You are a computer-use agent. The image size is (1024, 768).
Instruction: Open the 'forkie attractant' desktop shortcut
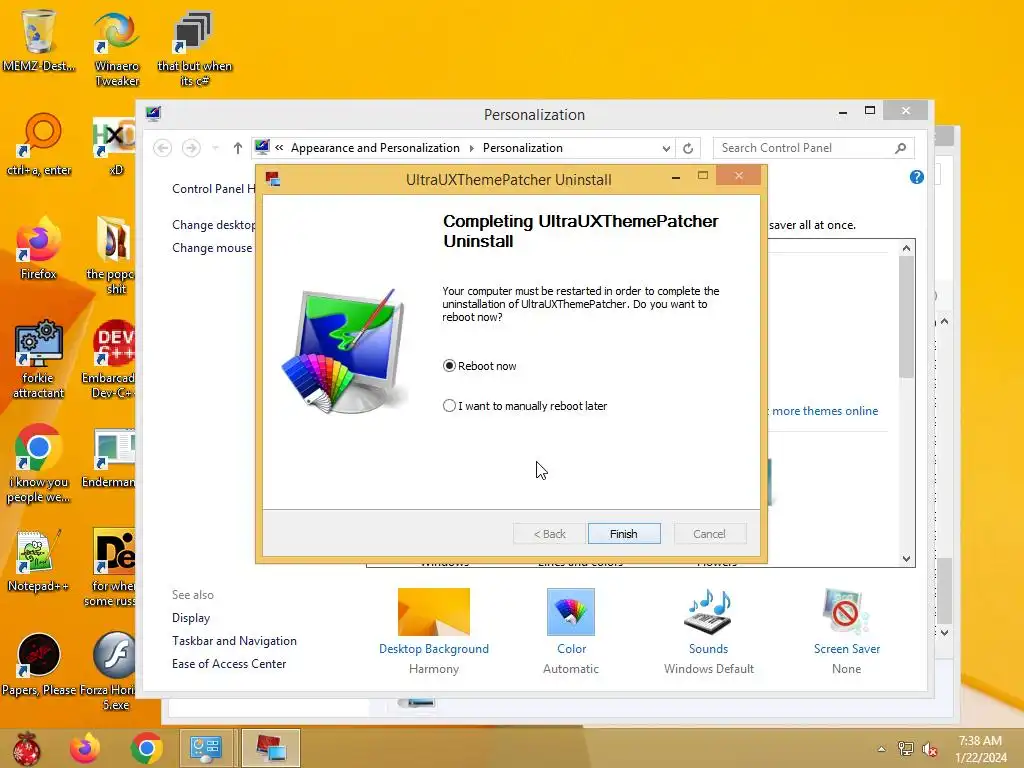tap(39, 359)
